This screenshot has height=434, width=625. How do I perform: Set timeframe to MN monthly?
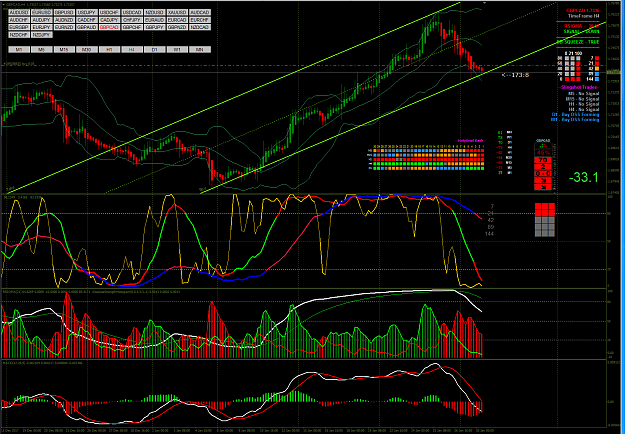200,49
